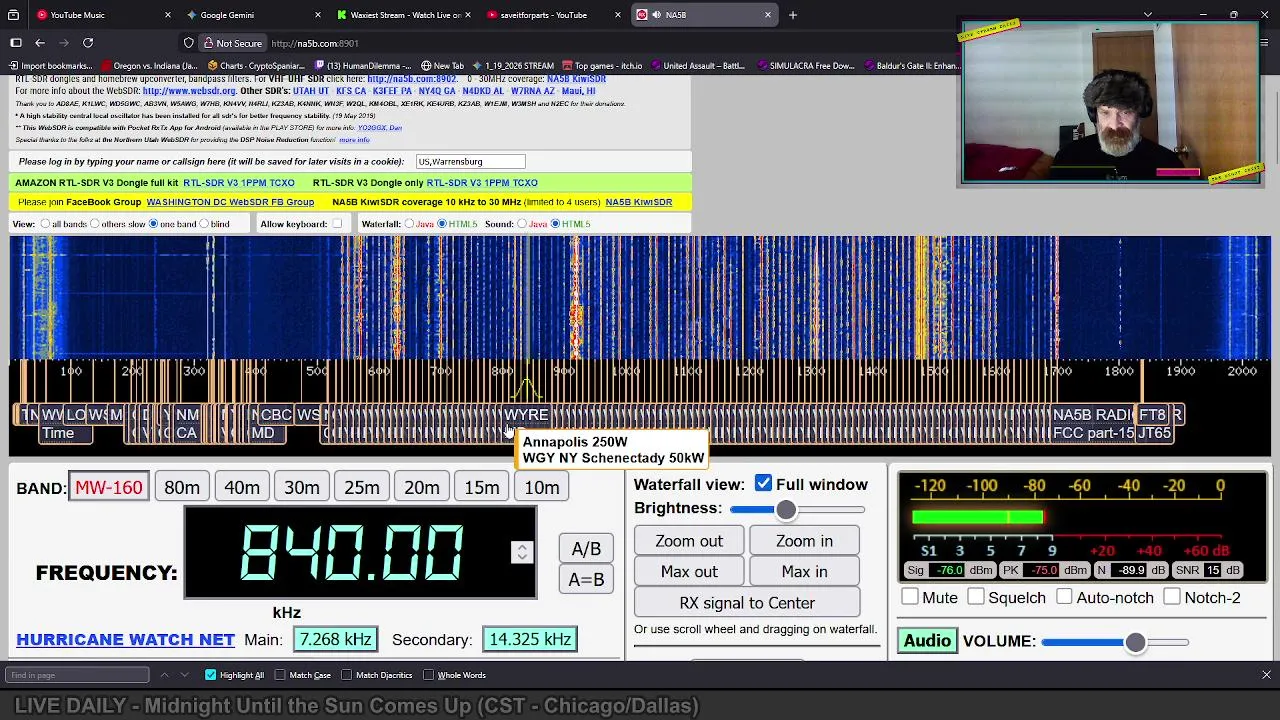This screenshot has height=720, width=1280.
Task: Close the Google Gemini tab
Action: coord(318,15)
